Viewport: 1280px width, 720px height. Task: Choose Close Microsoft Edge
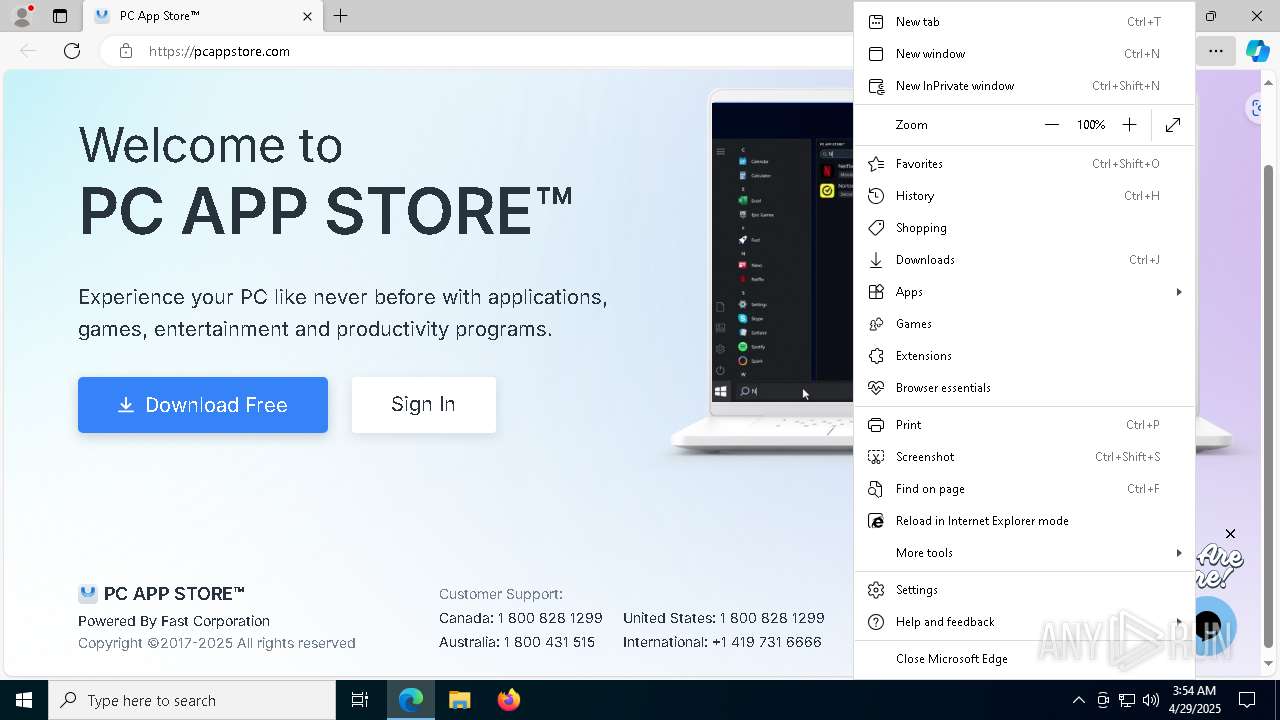point(1024,659)
